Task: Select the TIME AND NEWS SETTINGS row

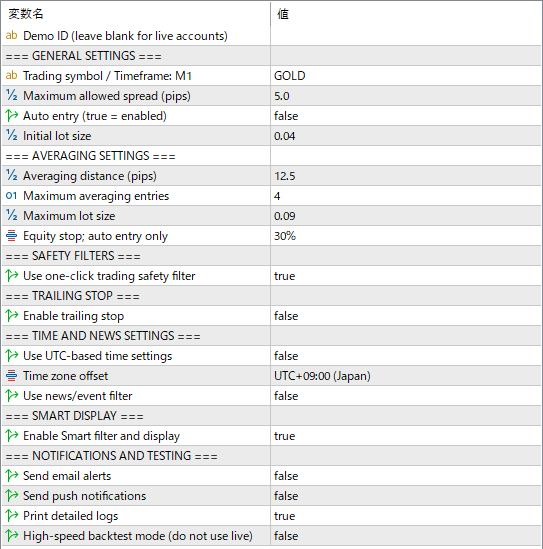Action: coord(271,335)
